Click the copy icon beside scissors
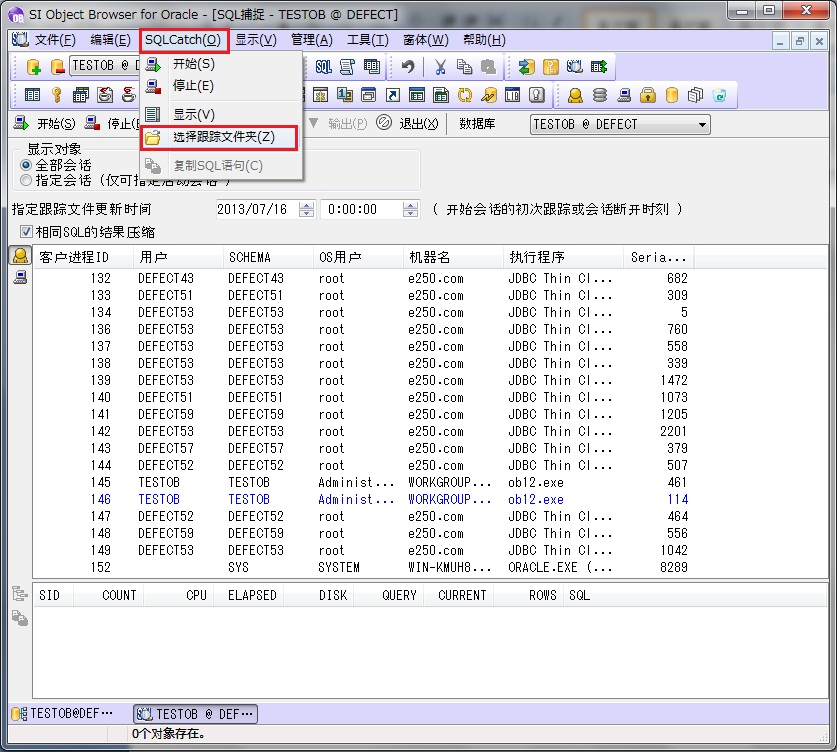This screenshot has width=837, height=752. [x=464, y=67]
